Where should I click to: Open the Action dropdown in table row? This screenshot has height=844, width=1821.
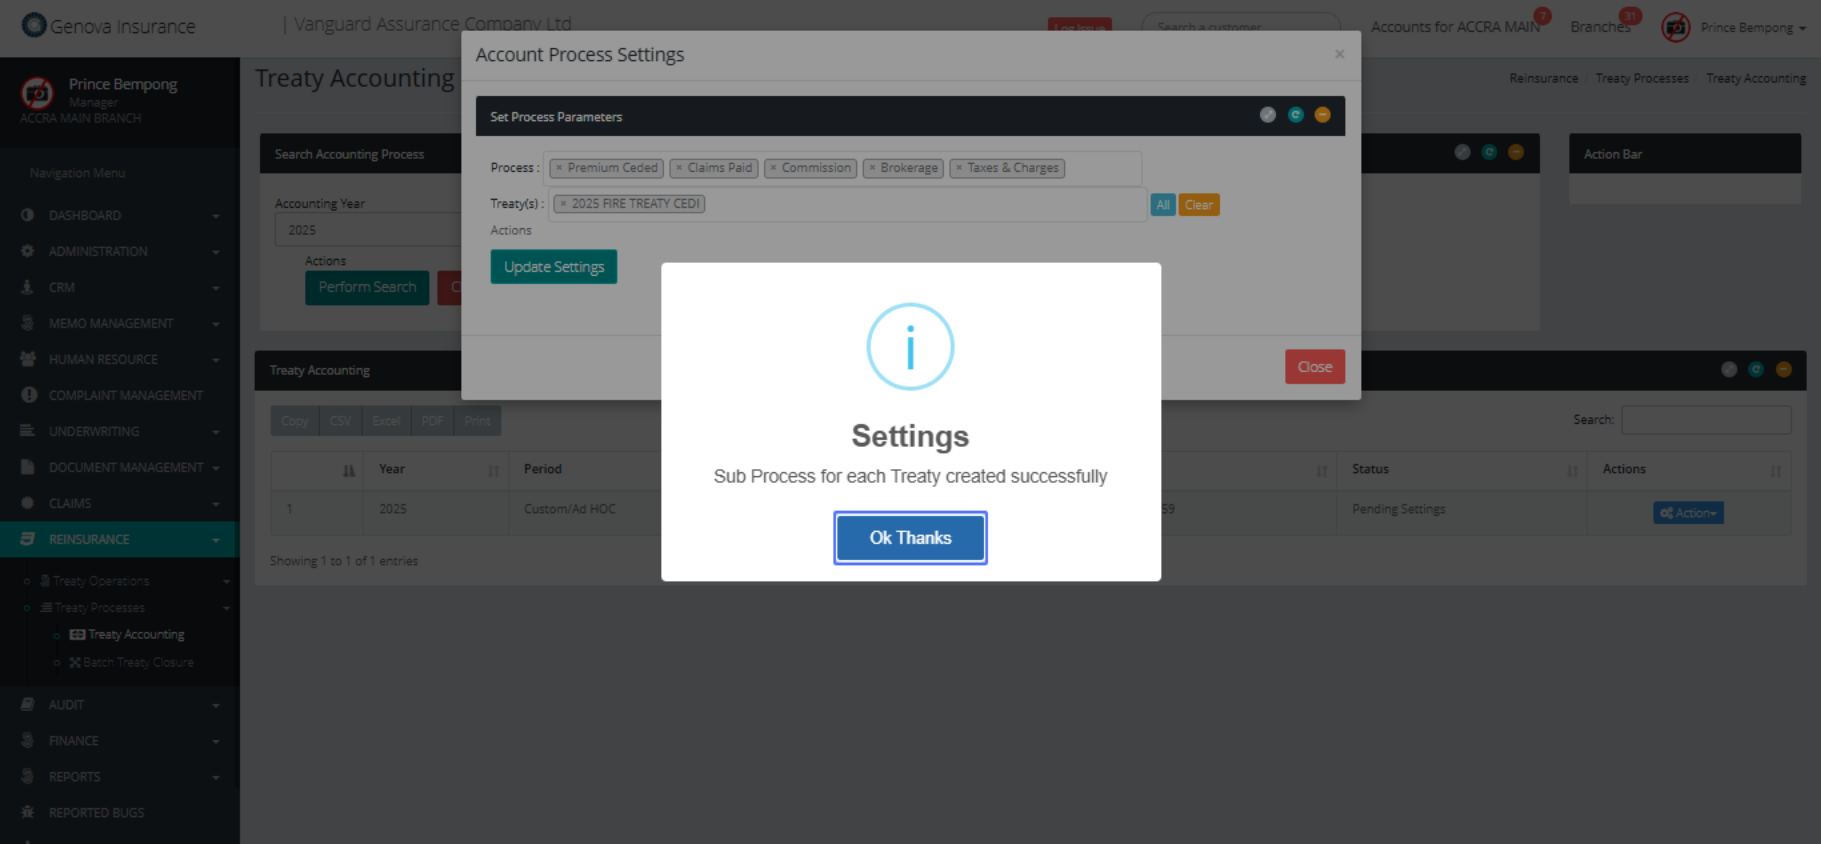(1687, 513)
